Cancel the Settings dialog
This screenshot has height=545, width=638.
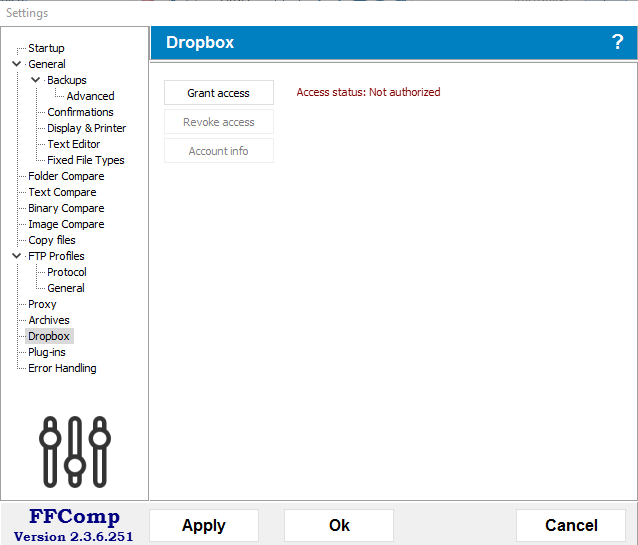(x=570, y=525)
